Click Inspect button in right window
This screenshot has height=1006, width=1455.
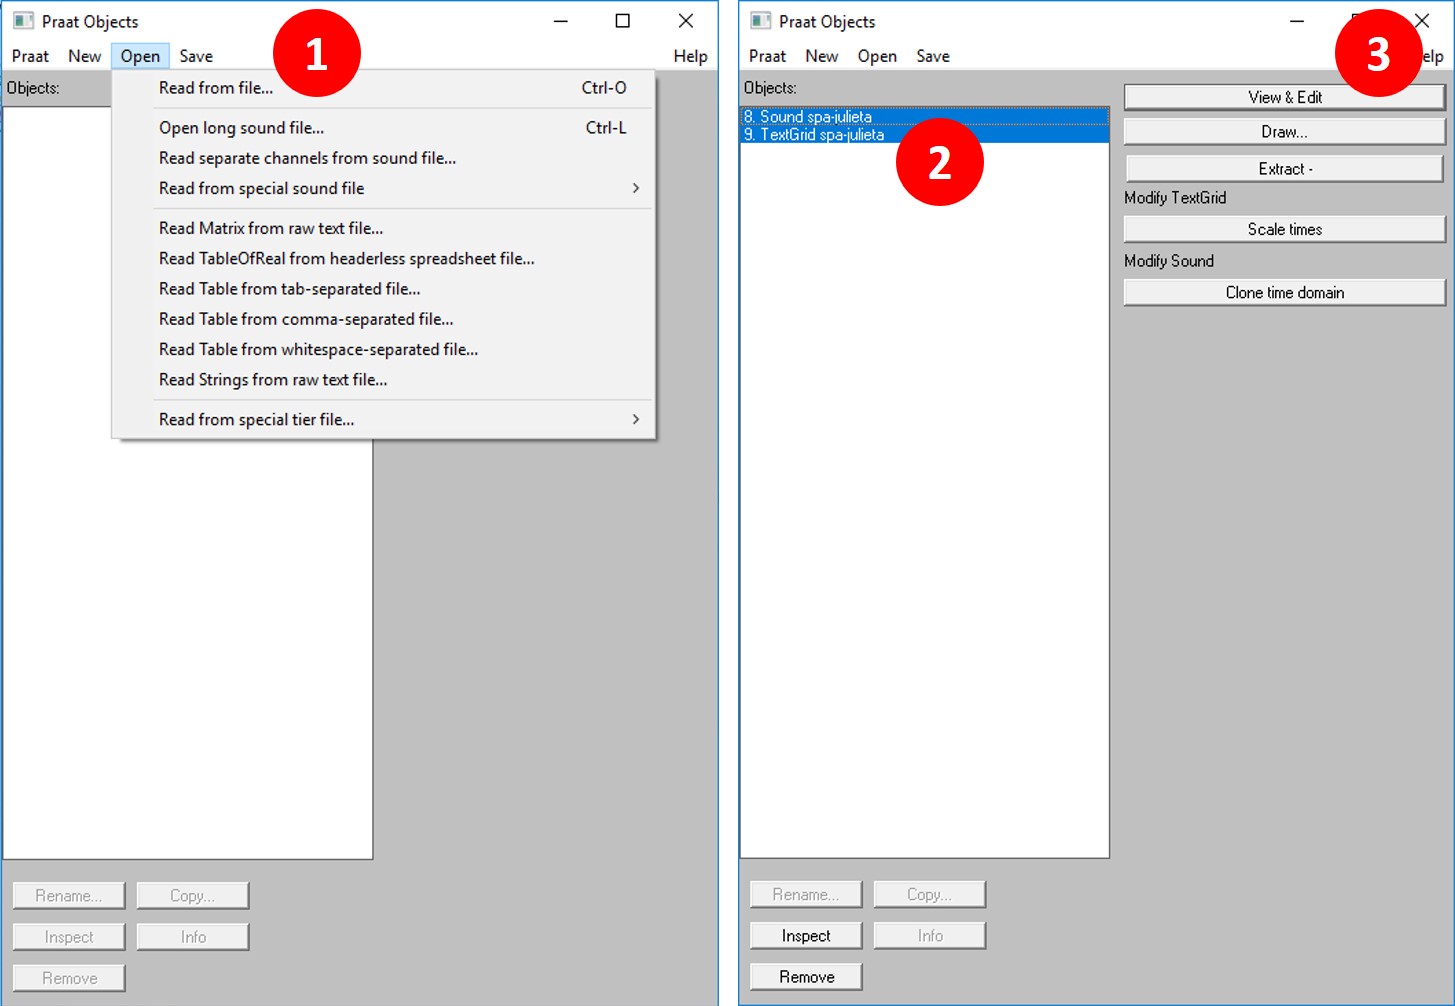(806, 936)
